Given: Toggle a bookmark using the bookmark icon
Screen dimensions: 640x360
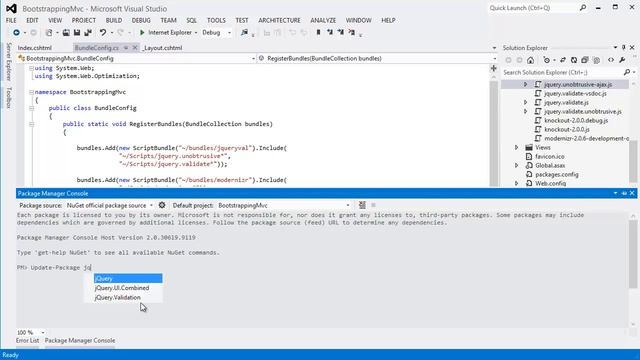Looking at the screenshot, I should coord(318,32).
